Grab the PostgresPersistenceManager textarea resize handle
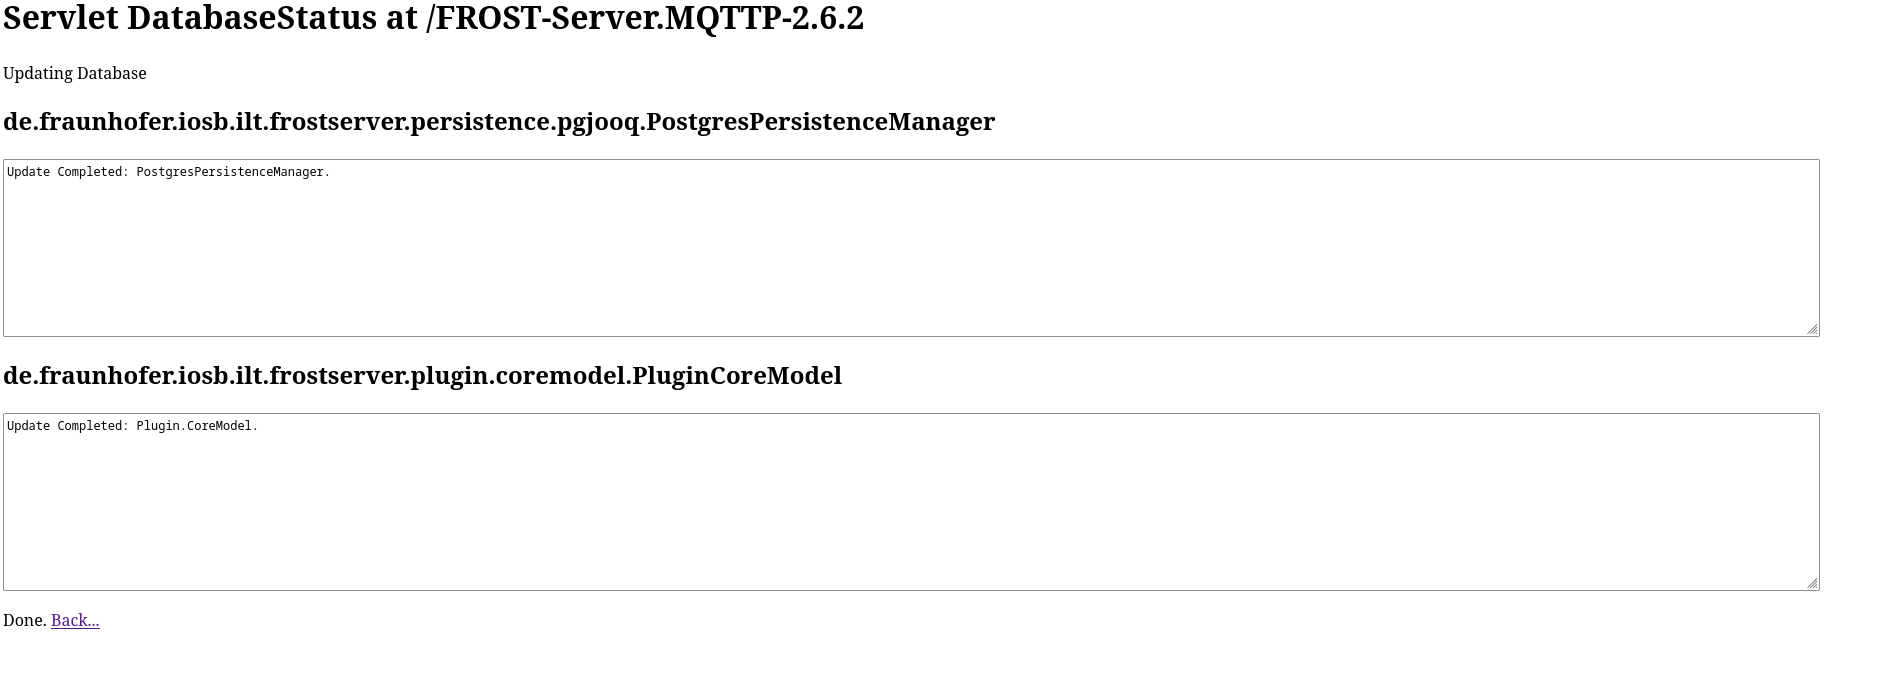Screen dimensions: 1880x679 point(1812,329)
